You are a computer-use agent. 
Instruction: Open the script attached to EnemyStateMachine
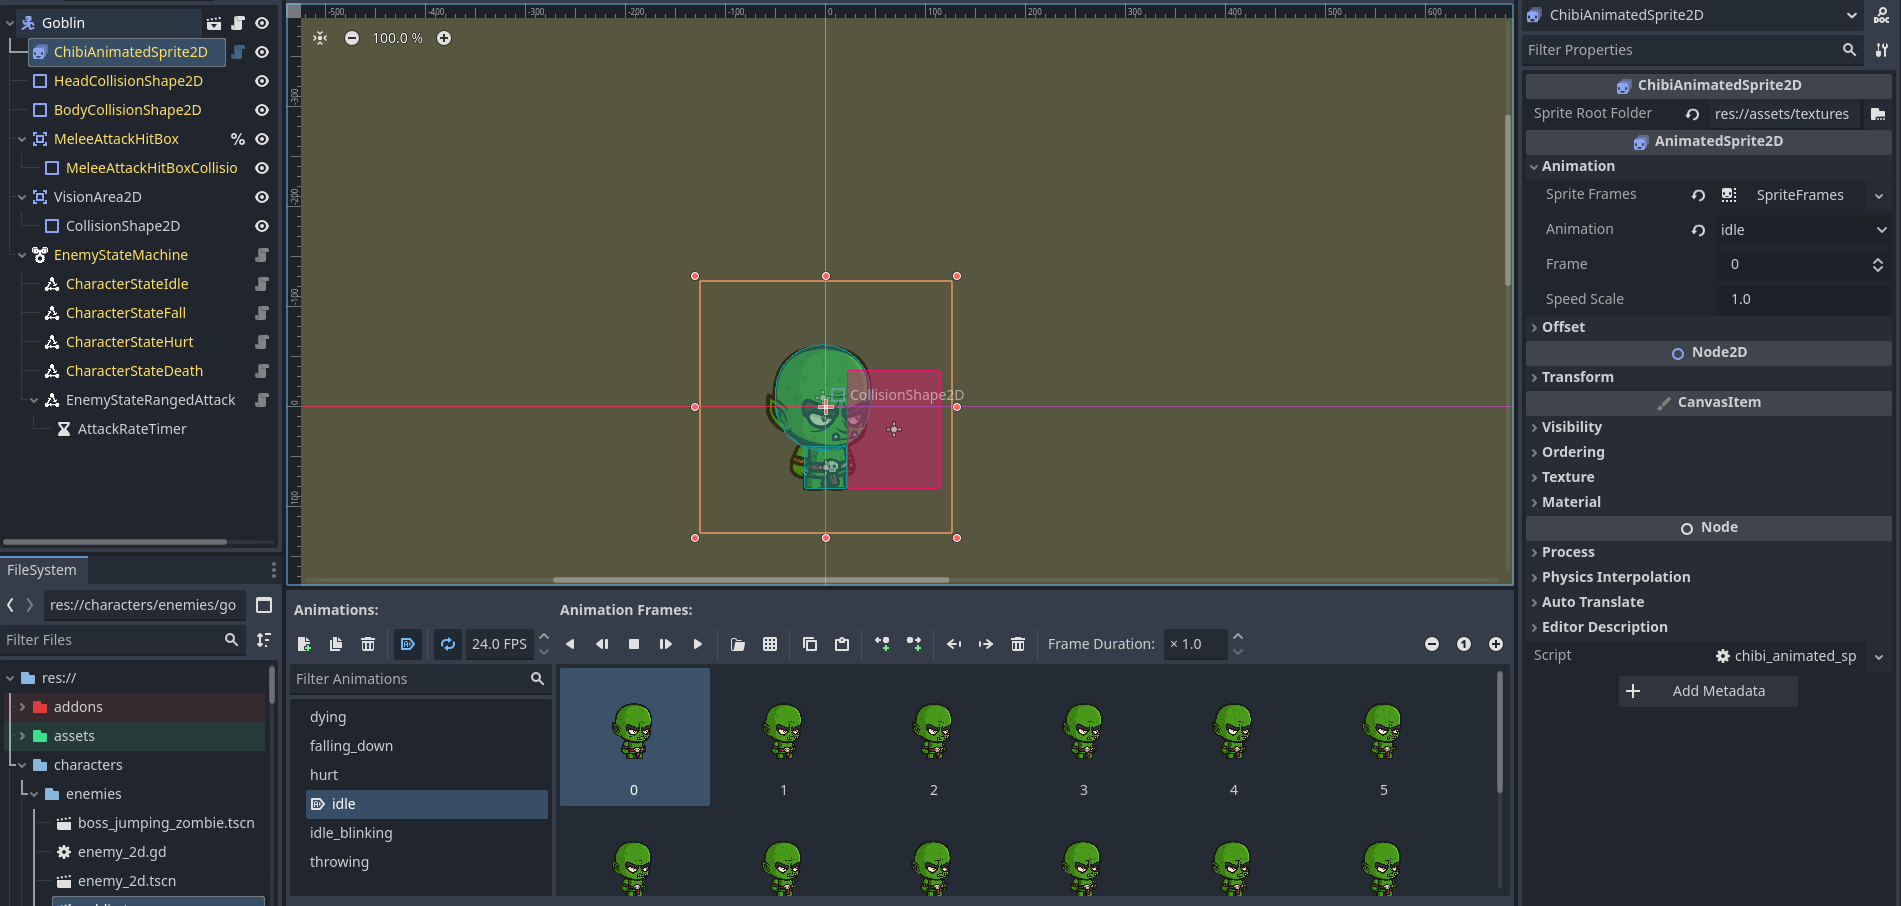tap(262, 255)
